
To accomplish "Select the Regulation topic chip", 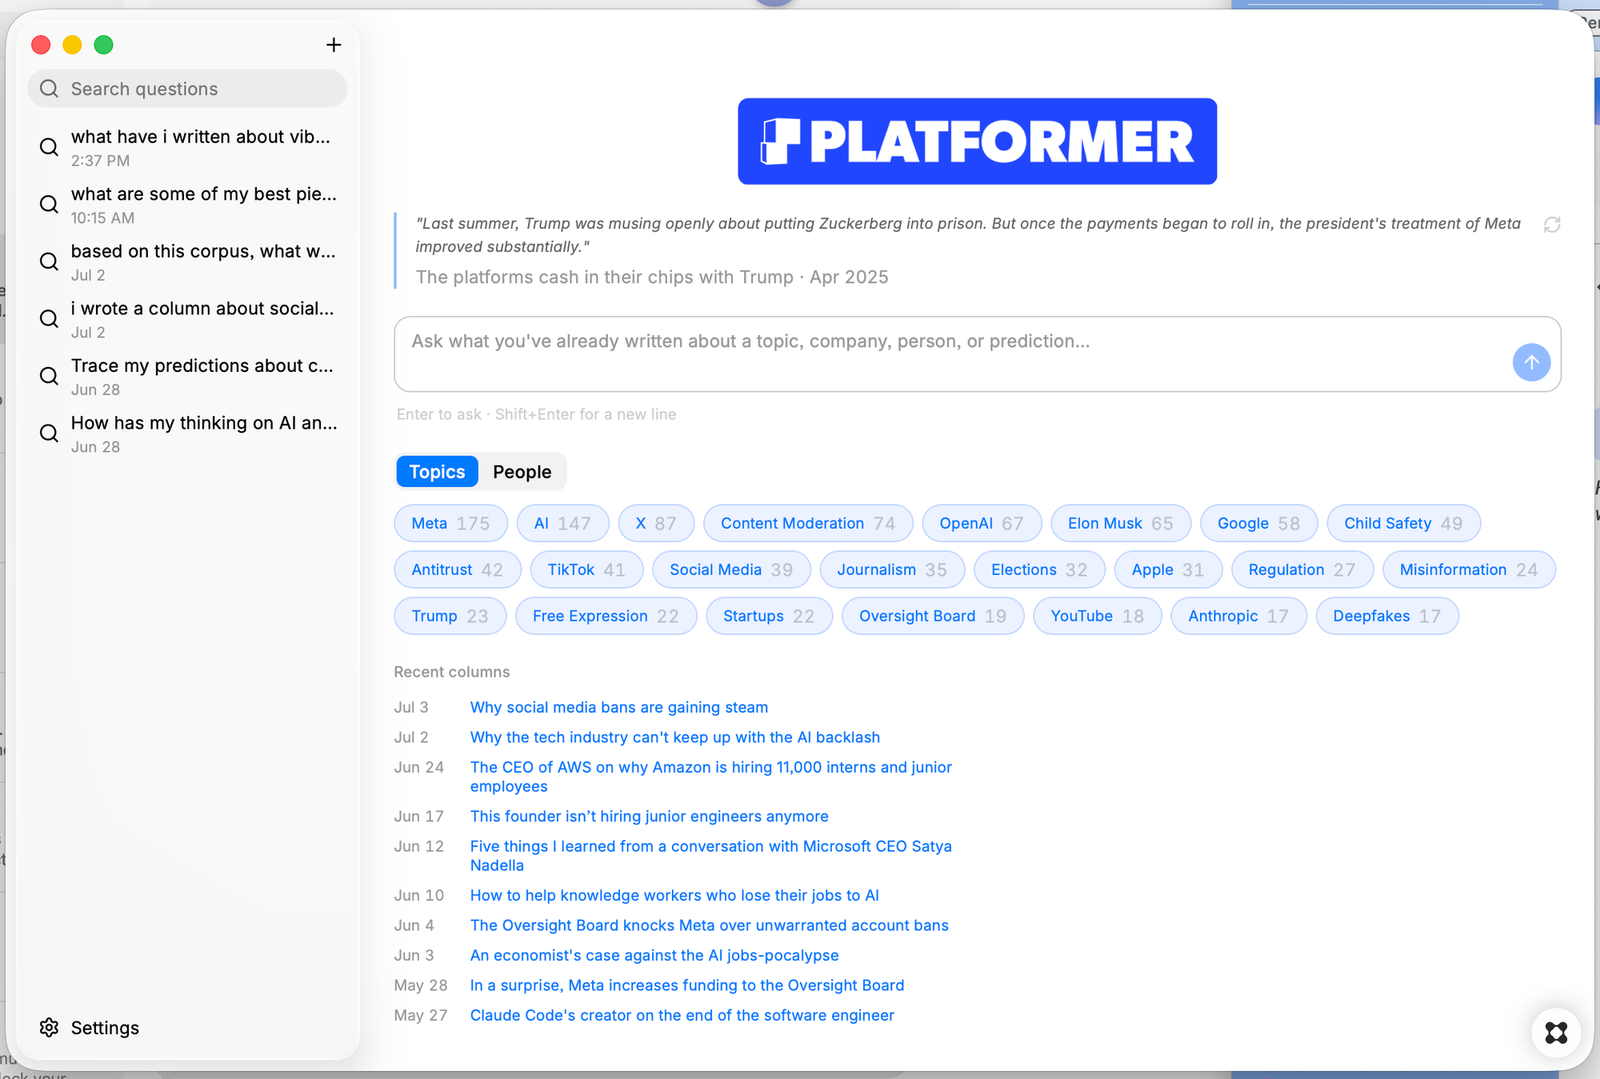I will click(x=1302, y=570).
